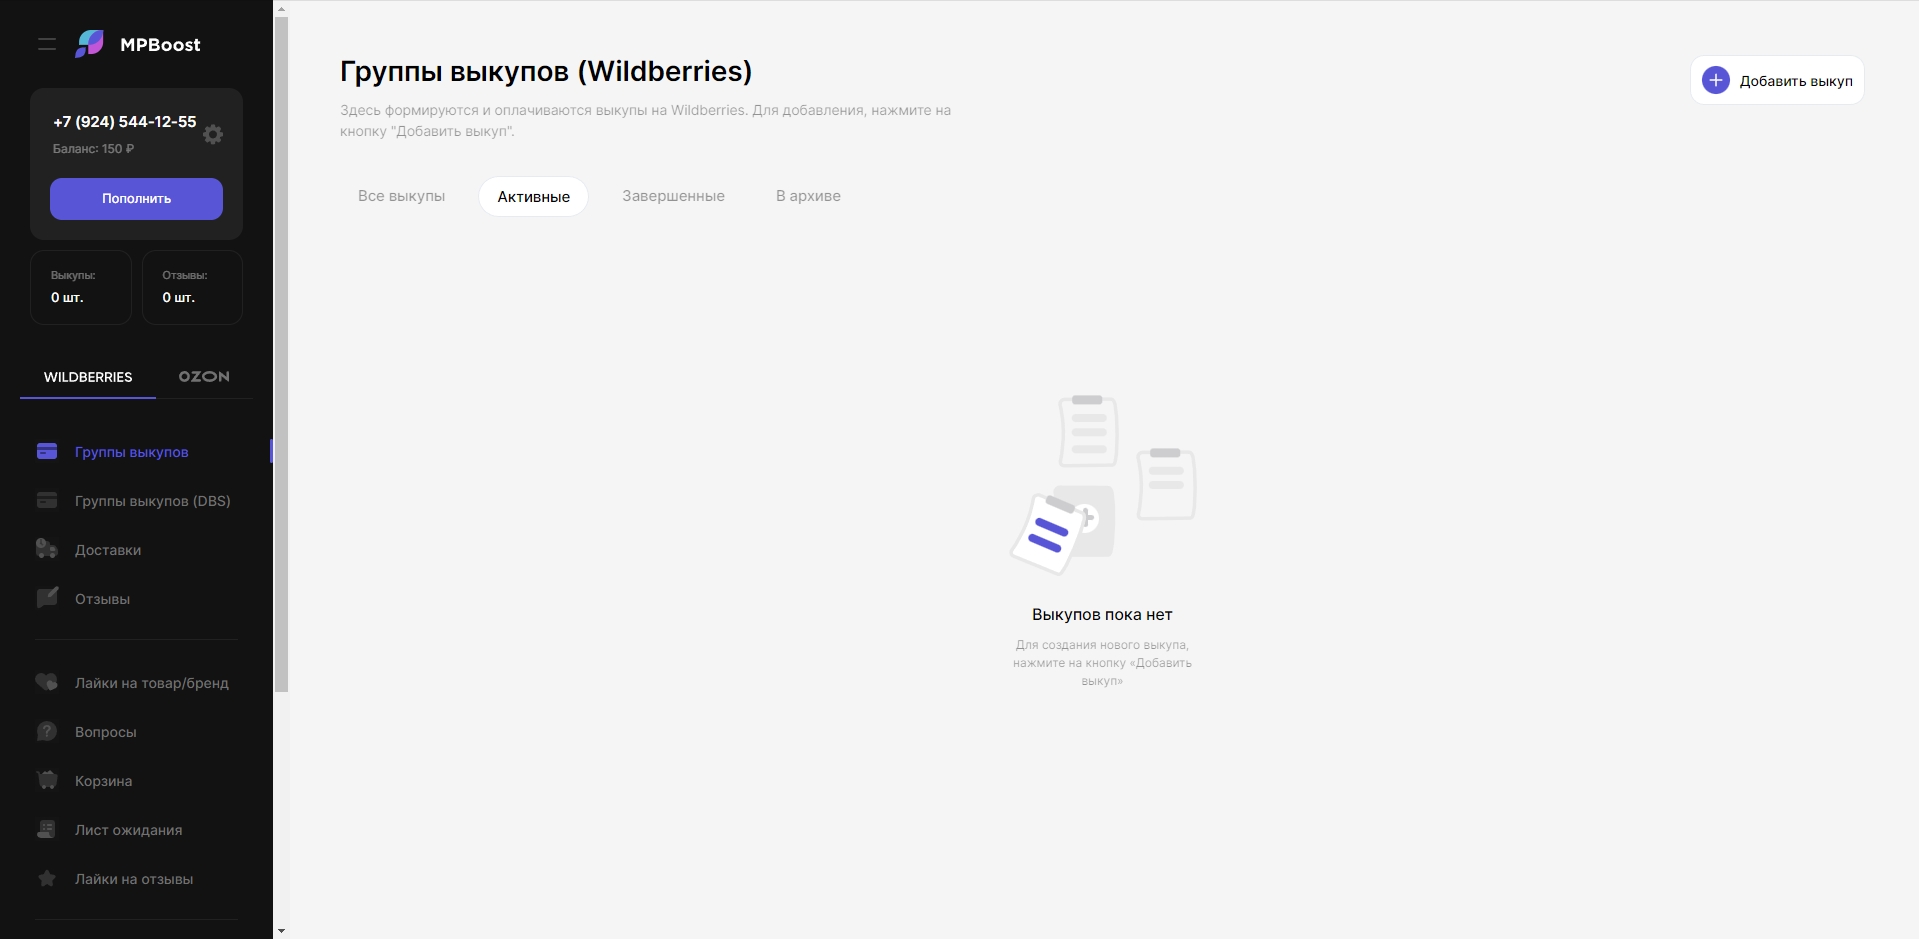Open Лист ожидания section

(129, 830)
